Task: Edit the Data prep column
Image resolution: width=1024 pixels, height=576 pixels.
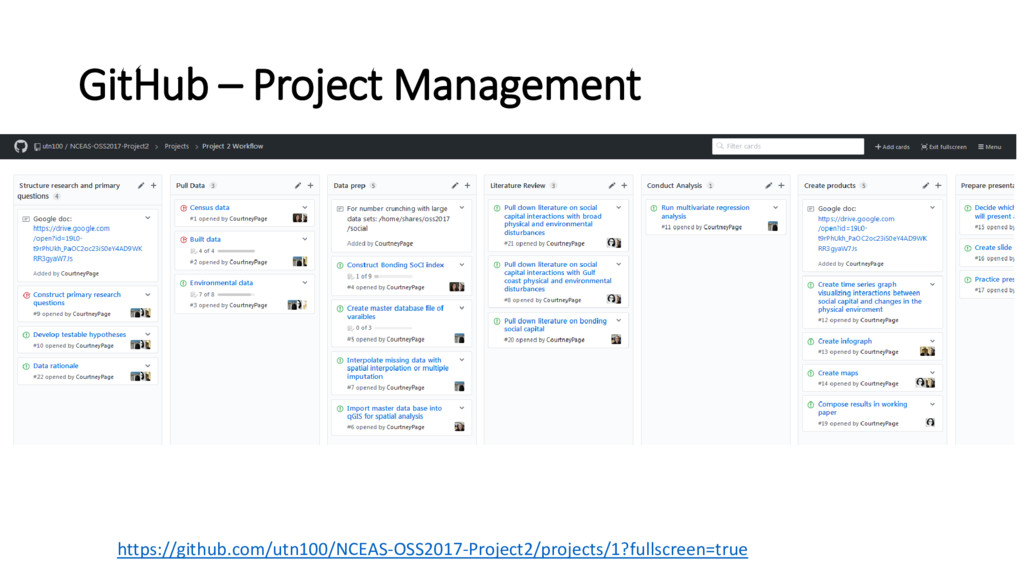Action: (455, 185)
